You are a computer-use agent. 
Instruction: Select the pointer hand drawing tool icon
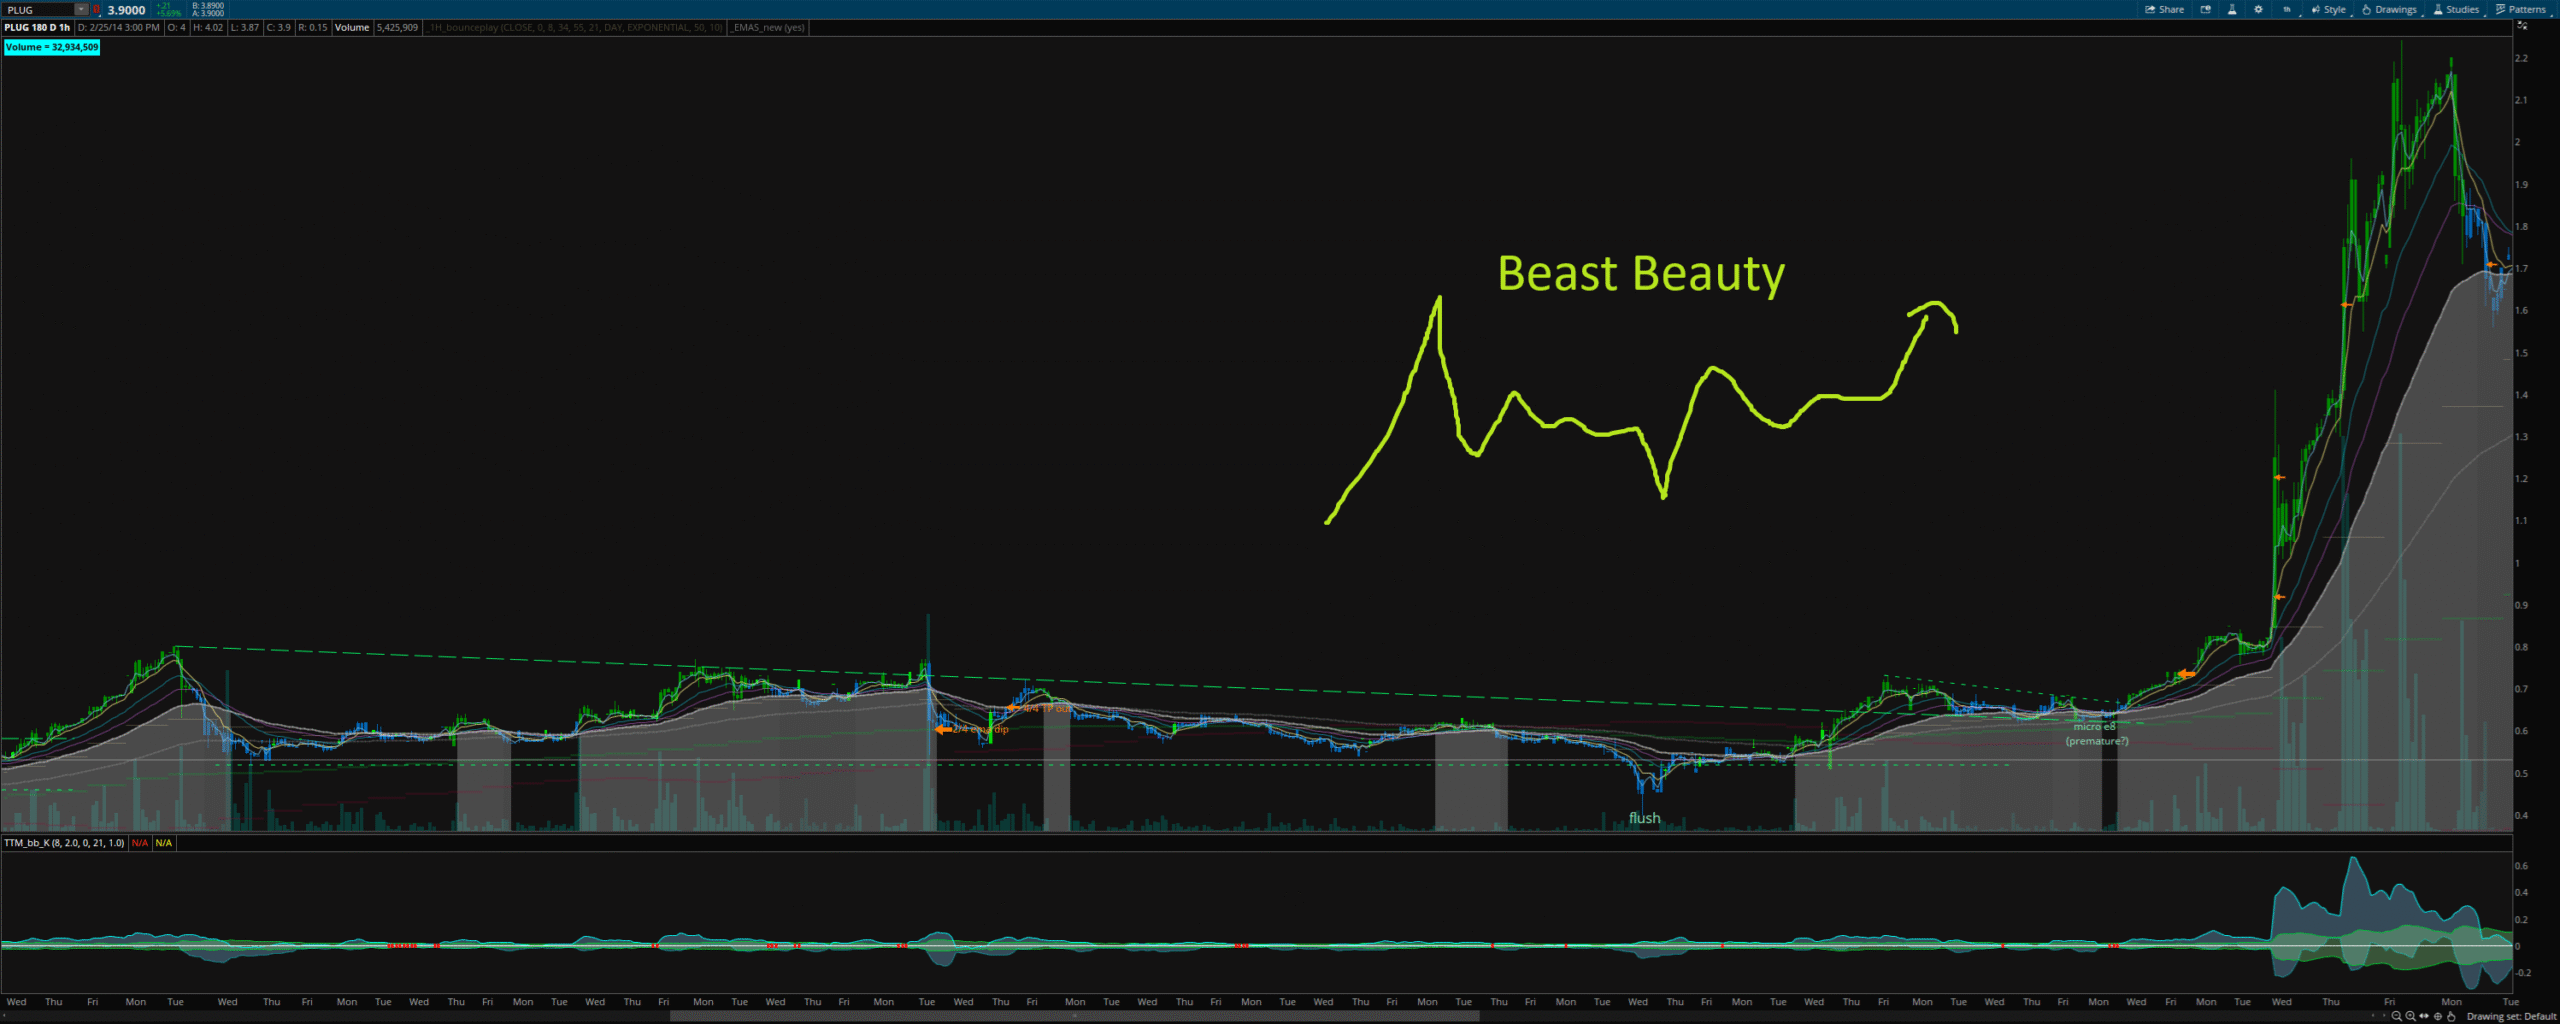[2451, 1016]
